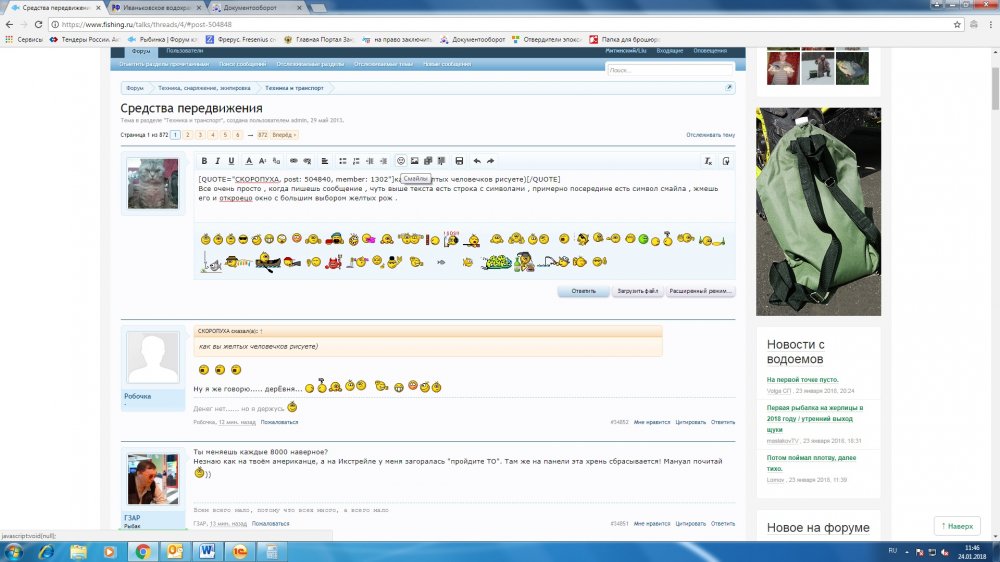Click the bulleted list icon
1000x562 pixels.
(342, 161)
